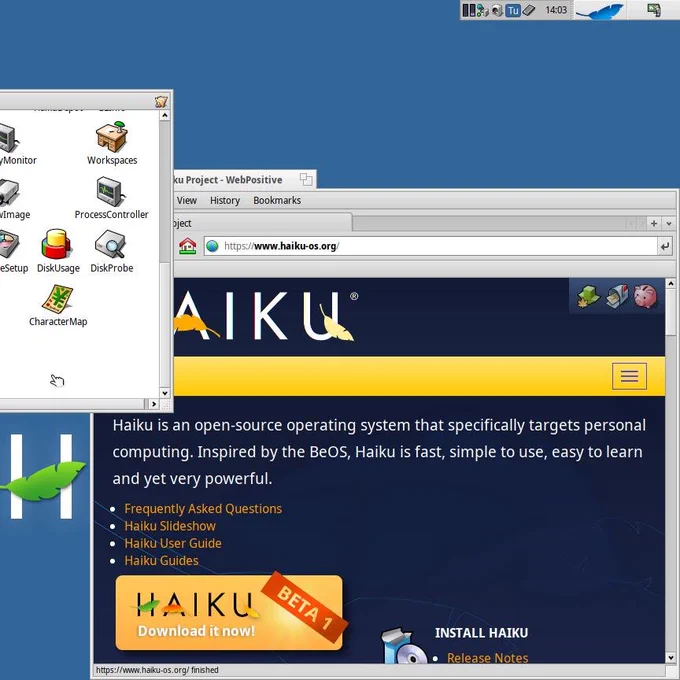The image size is (680, 680).
Task: Open the DiskUsage application icon
Action: click(56, 245)
